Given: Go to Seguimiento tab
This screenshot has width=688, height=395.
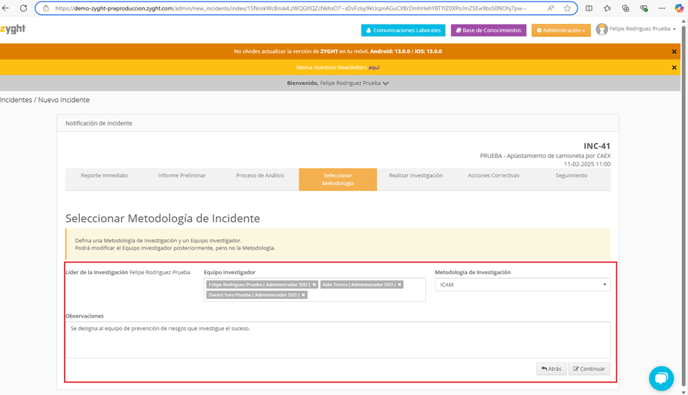Looking at the screenshot, I should [571, 176].
